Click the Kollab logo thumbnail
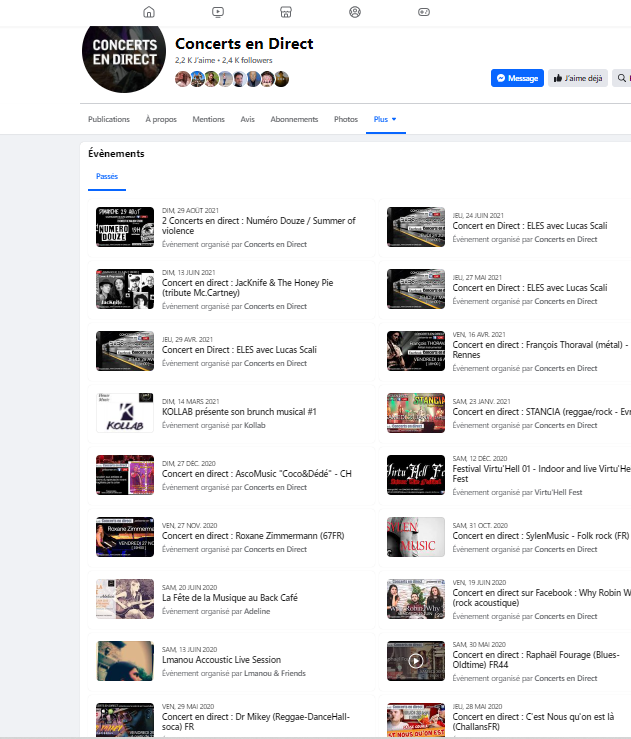 click(x=125, y=413)
